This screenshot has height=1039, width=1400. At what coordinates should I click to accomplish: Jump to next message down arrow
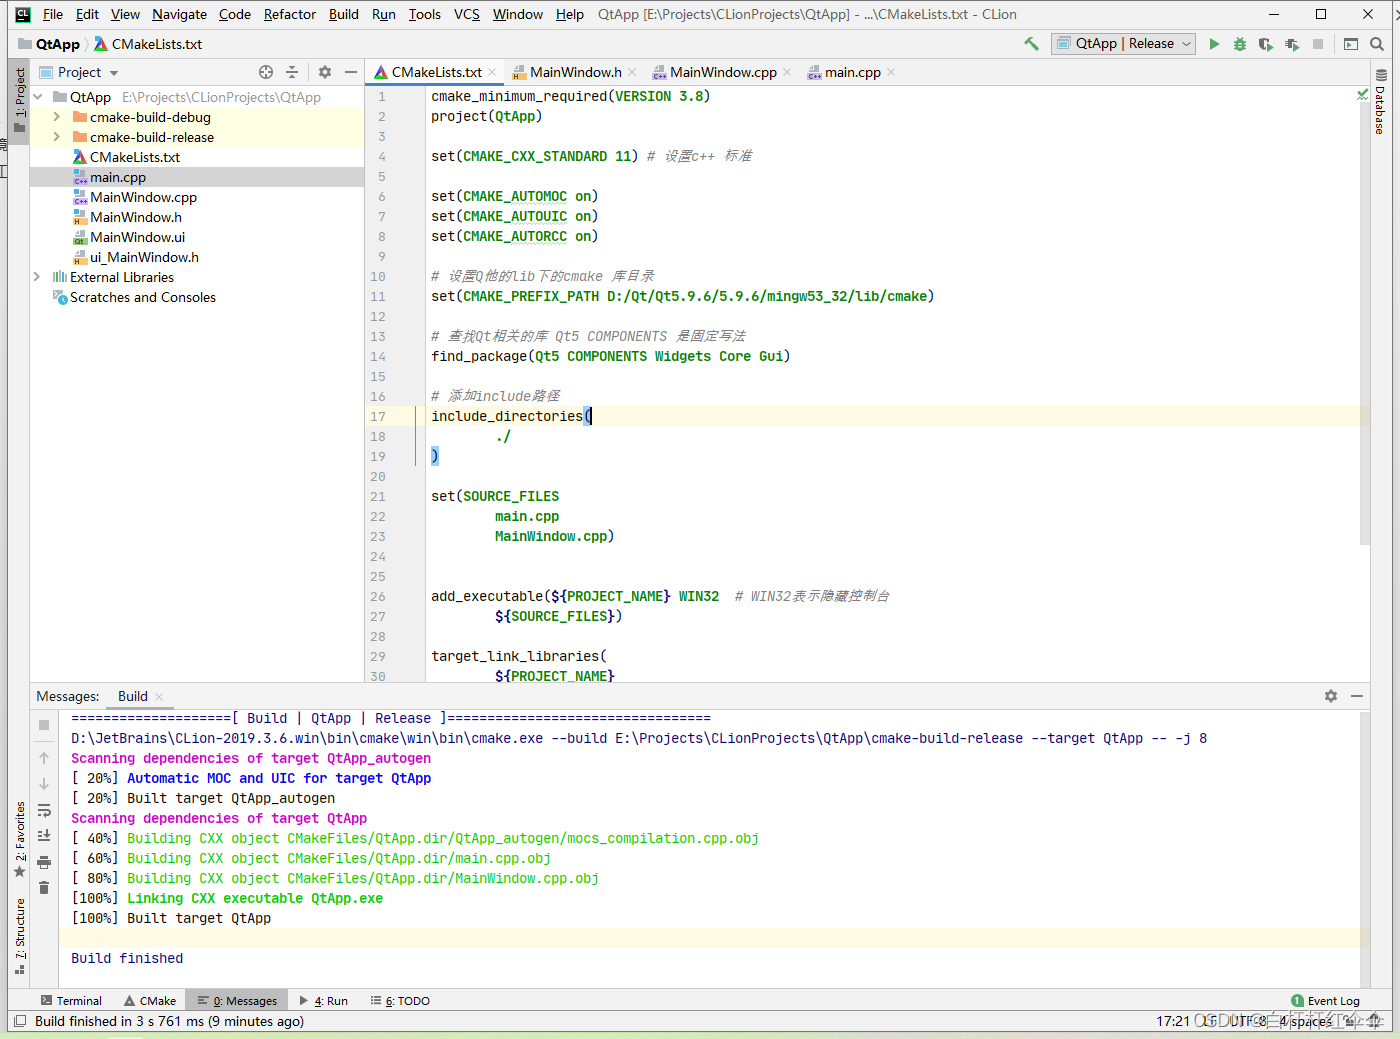click(x=44, y=784)
